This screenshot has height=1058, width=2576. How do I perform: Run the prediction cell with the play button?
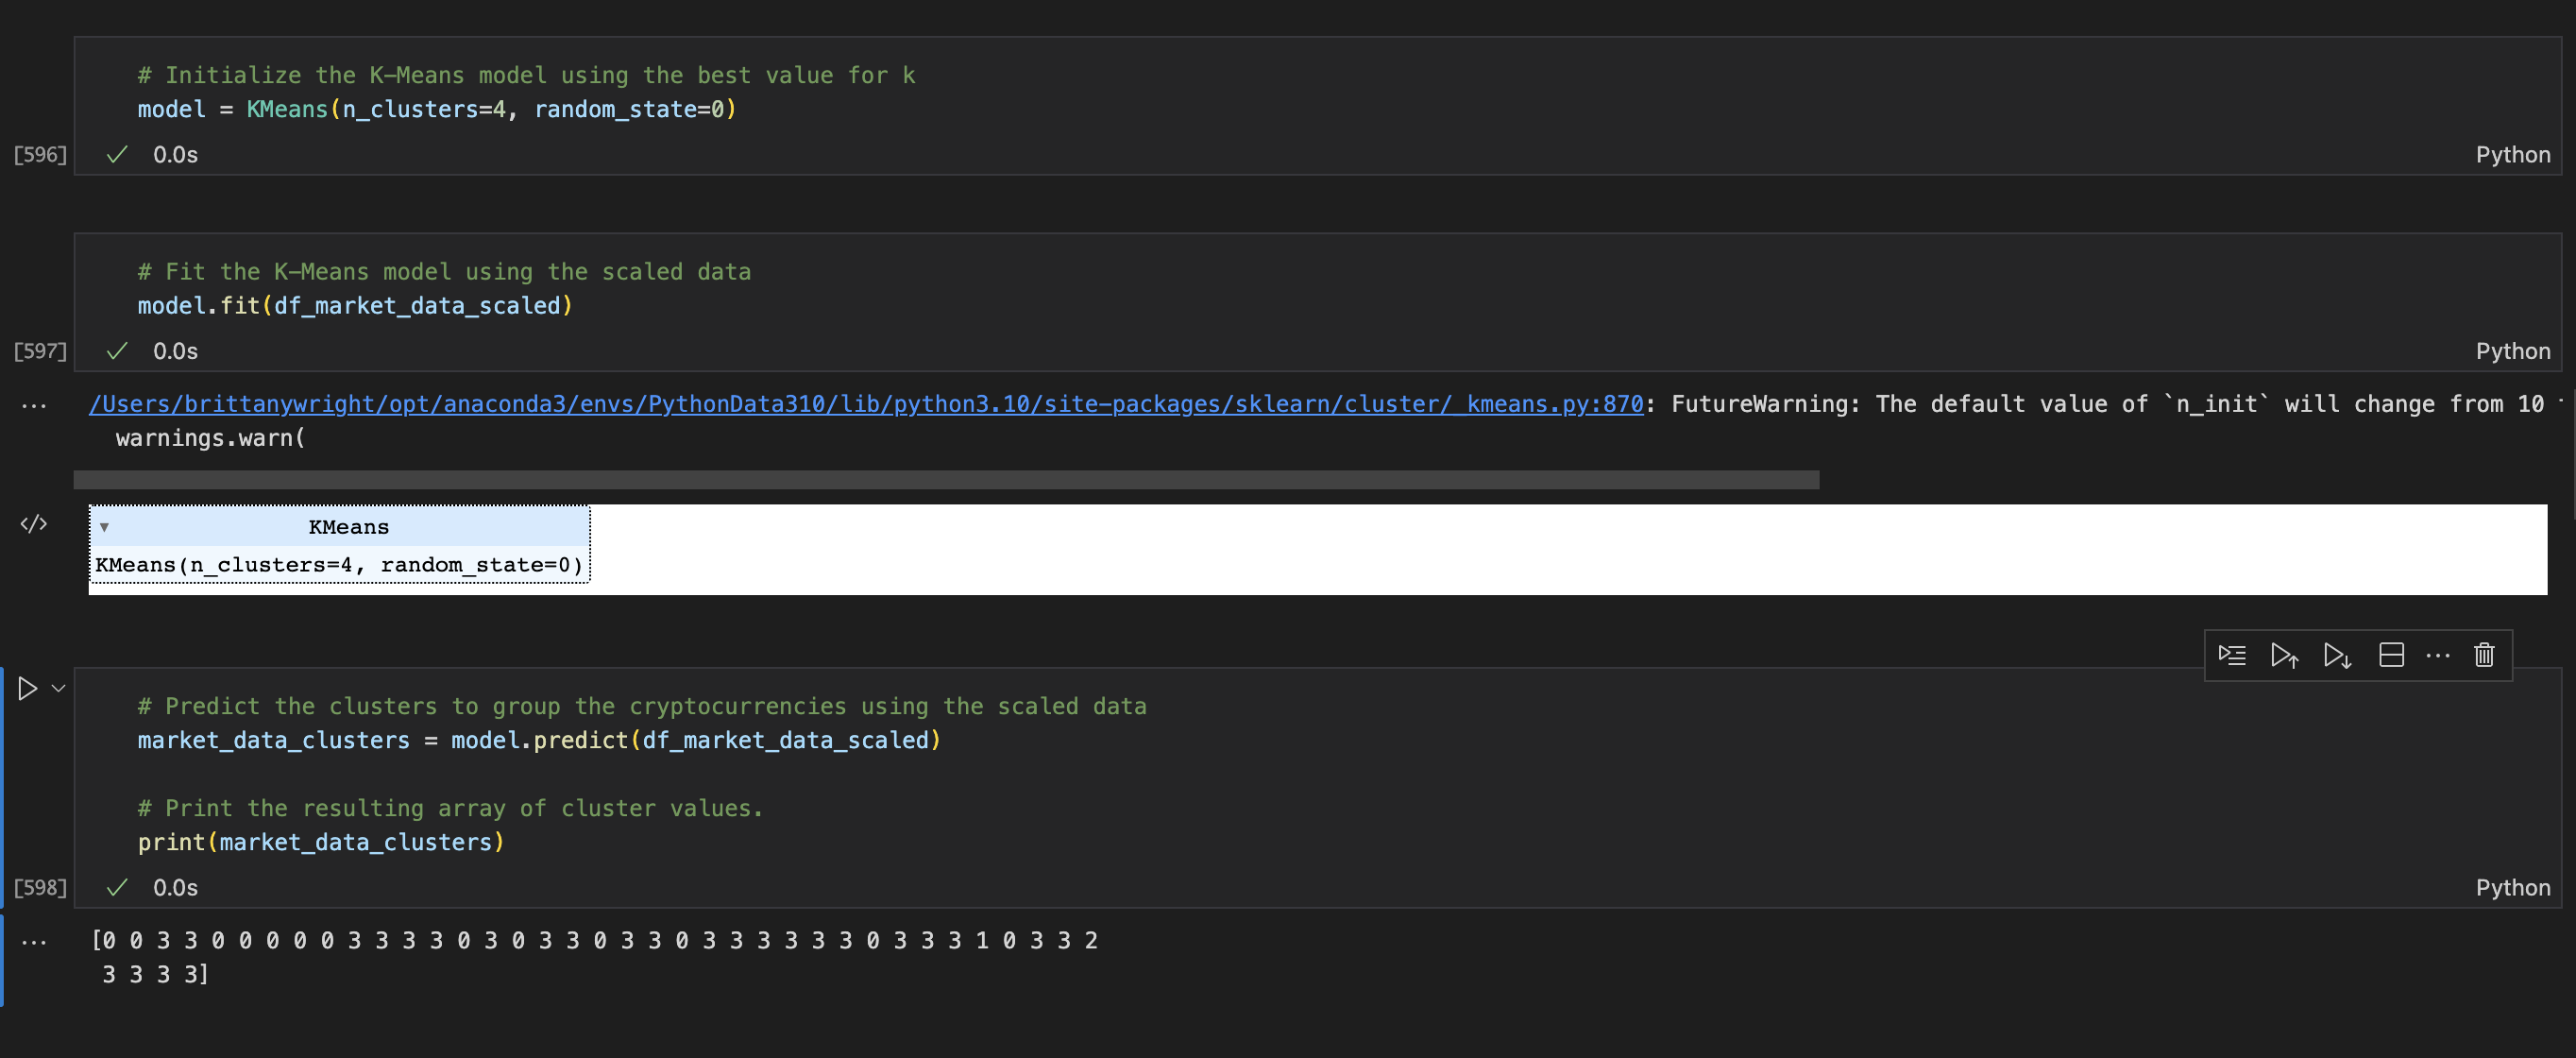click(26, 687)
